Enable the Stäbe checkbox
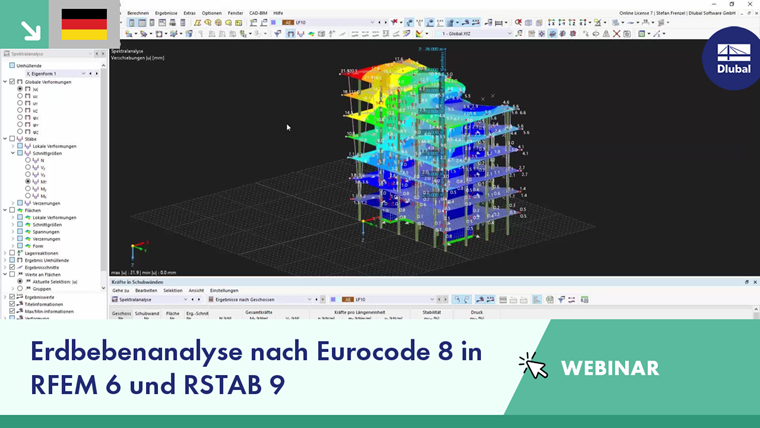This screenshot has height=428, width=760. (x=12, y=139)
